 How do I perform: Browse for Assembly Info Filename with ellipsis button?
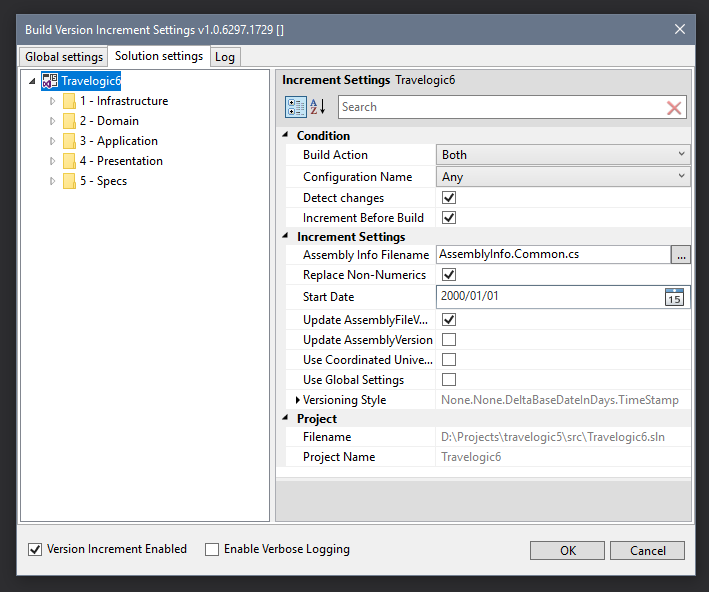point(681,255)
